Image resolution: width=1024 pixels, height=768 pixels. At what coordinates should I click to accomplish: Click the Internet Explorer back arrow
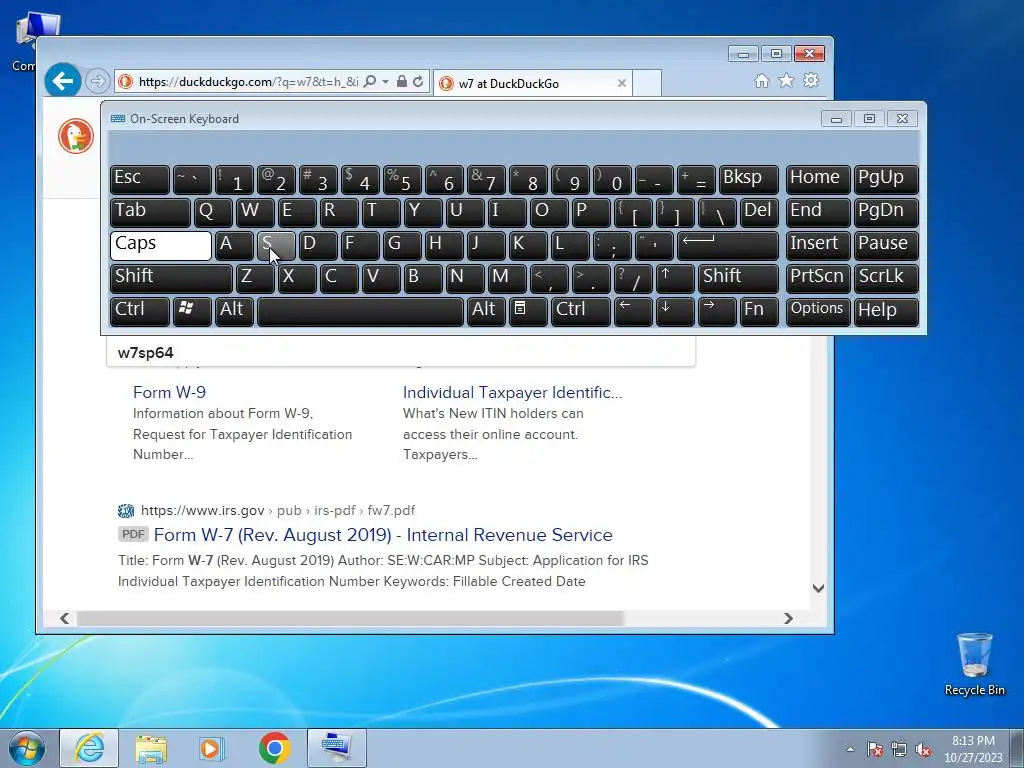point(63,81)
